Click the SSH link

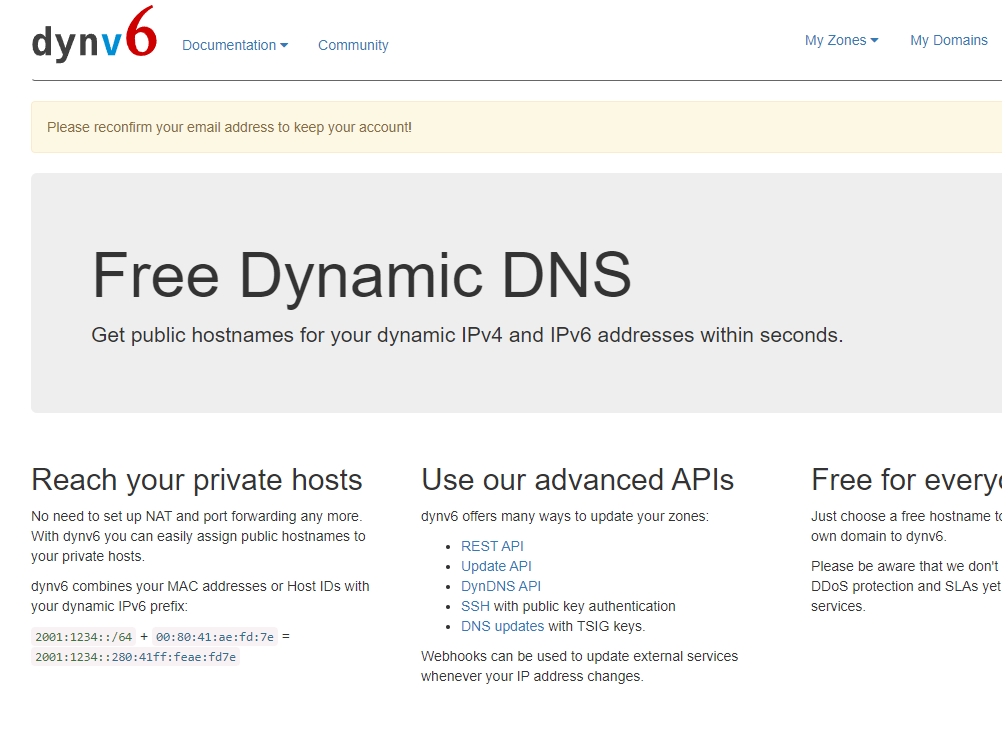[x=475, y=606]
